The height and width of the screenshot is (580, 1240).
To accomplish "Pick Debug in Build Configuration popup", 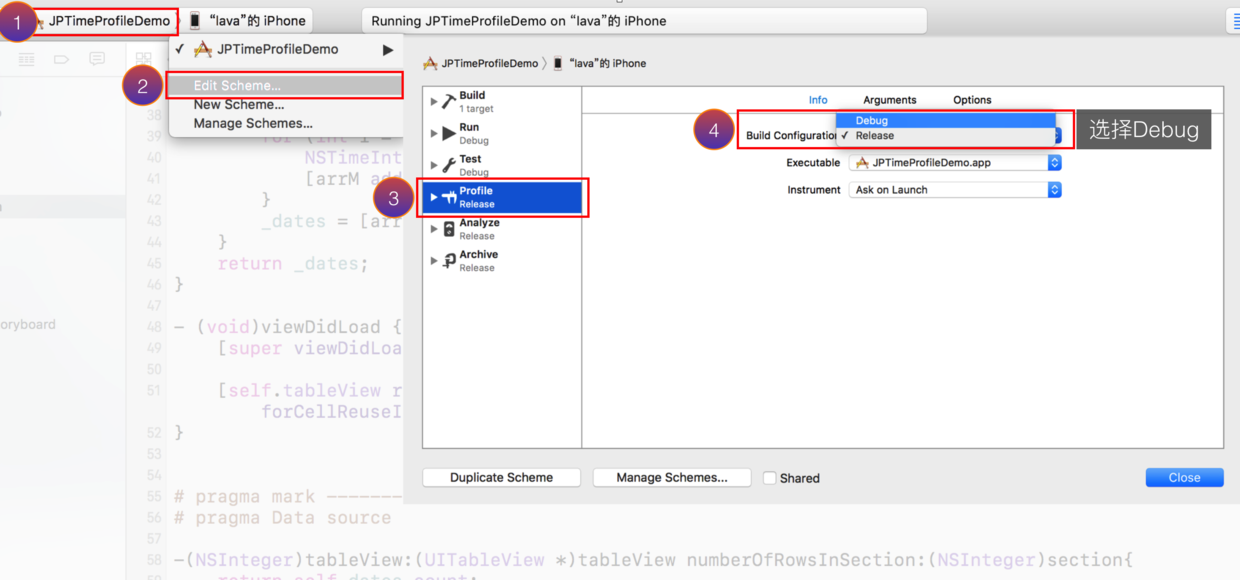I will [946, 120].
